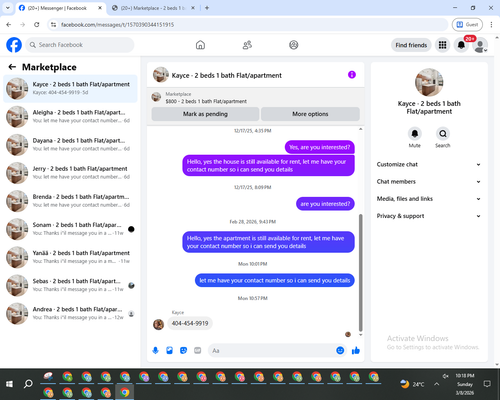Click the 404-454-9919 message bubble

click(190, 323)
